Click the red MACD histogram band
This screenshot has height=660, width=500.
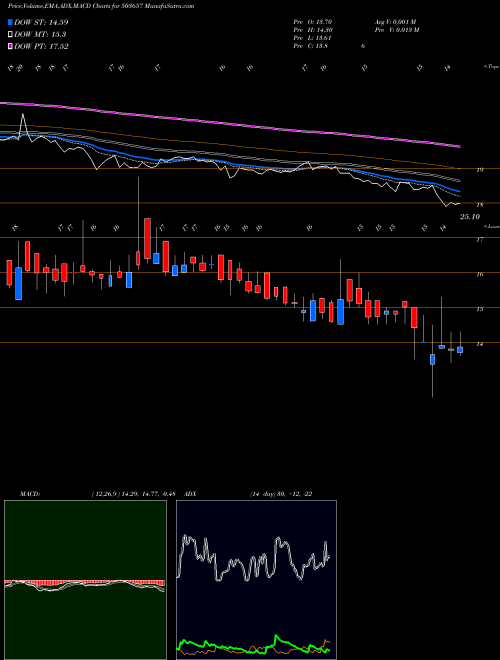[x=84, y=582]
